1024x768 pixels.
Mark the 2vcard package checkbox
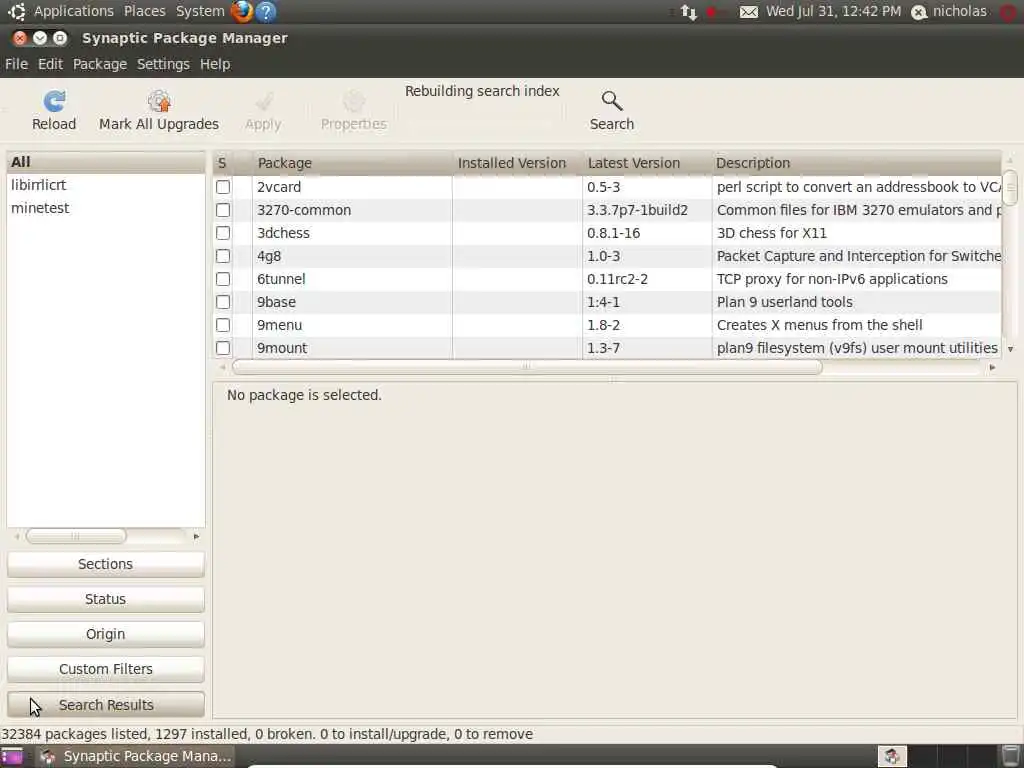(223, 187)
